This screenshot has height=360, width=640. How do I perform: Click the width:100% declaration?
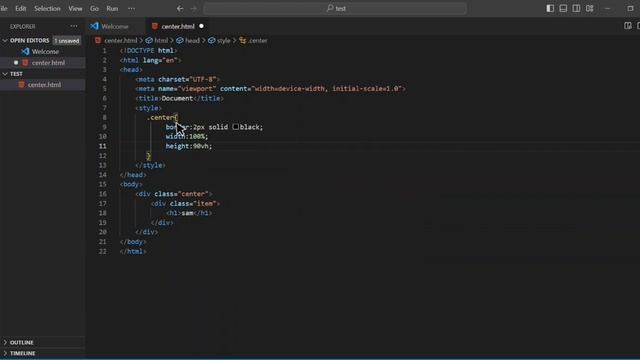coord(187,136)
